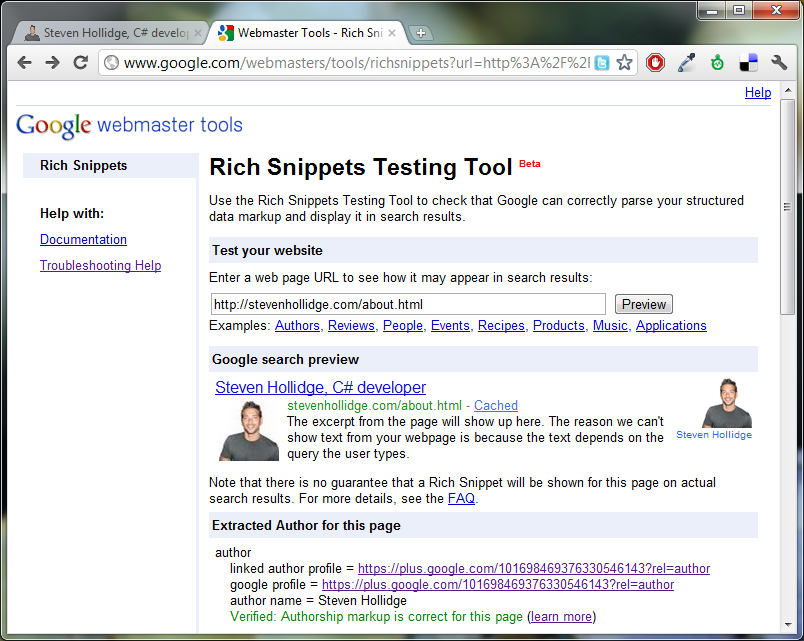Bookmark this page with the star icon

tap(624, 63)
